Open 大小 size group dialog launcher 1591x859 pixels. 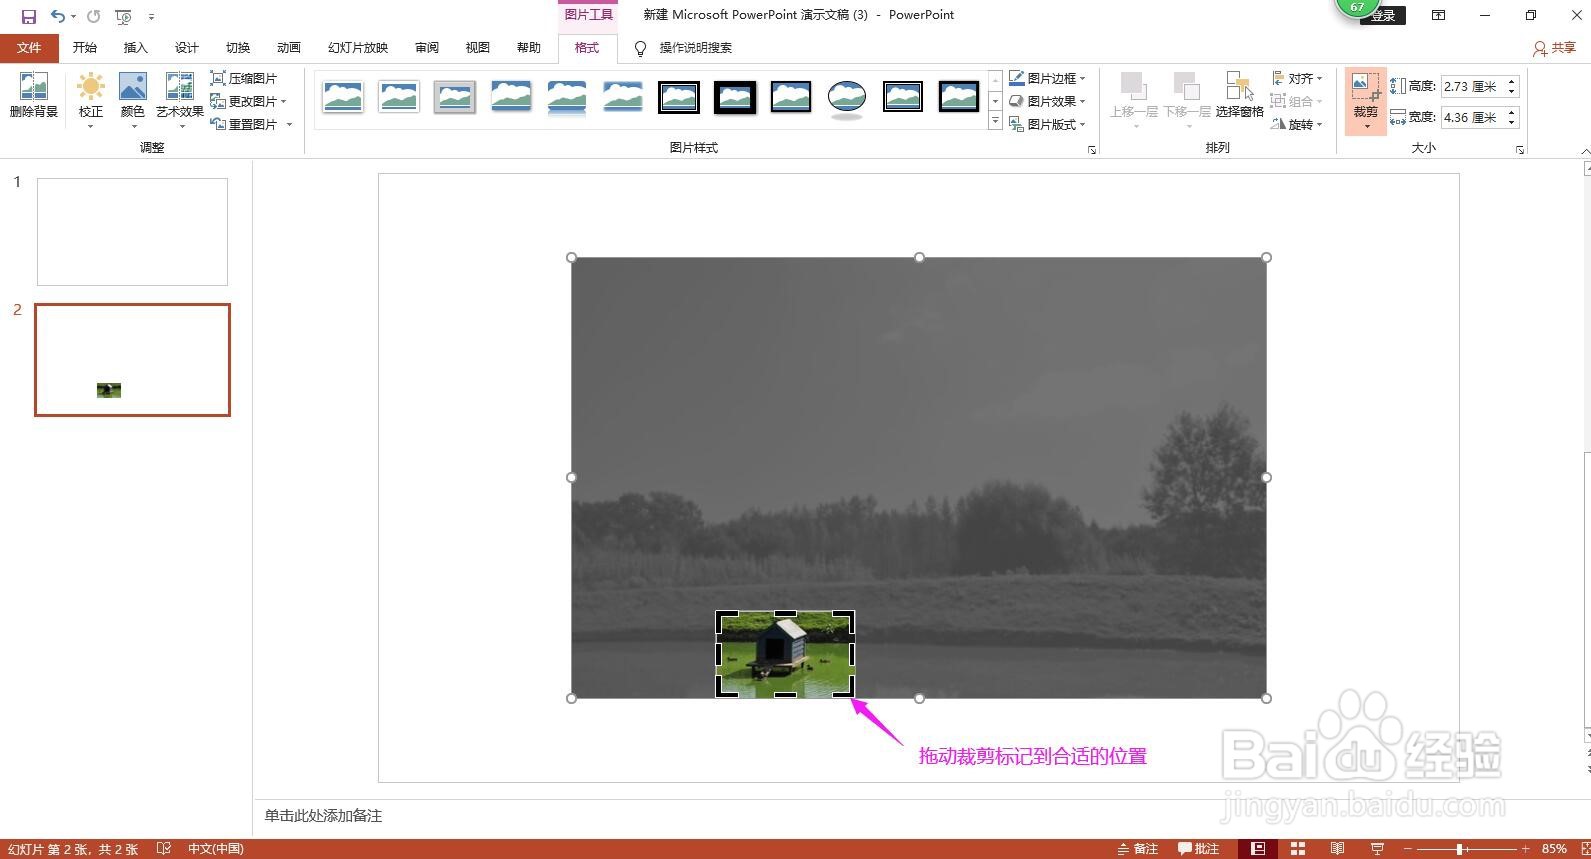point(1520,149)
